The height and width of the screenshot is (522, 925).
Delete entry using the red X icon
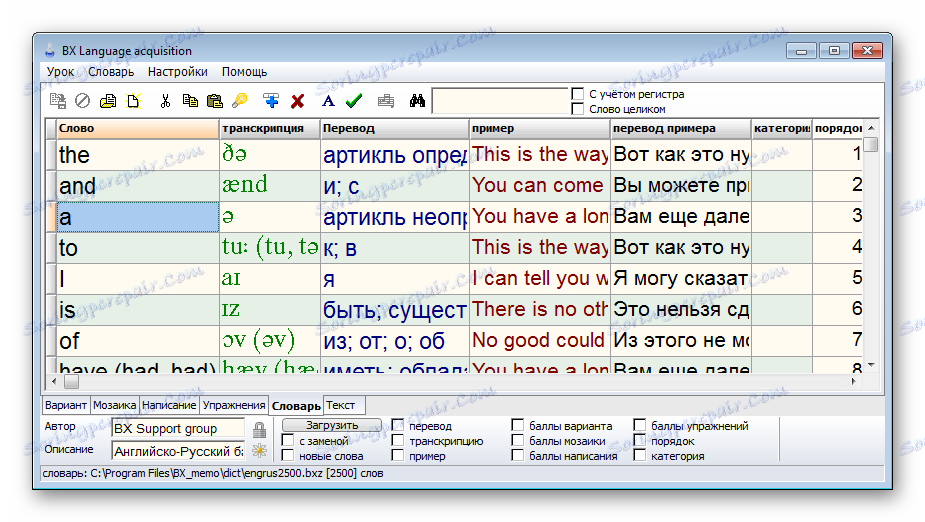click(x=297, y=101)
